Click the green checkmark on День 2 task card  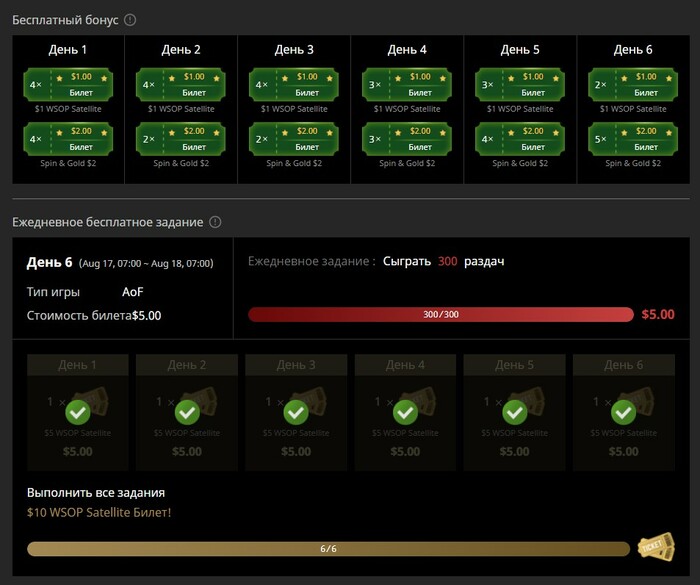coord(187,412)
